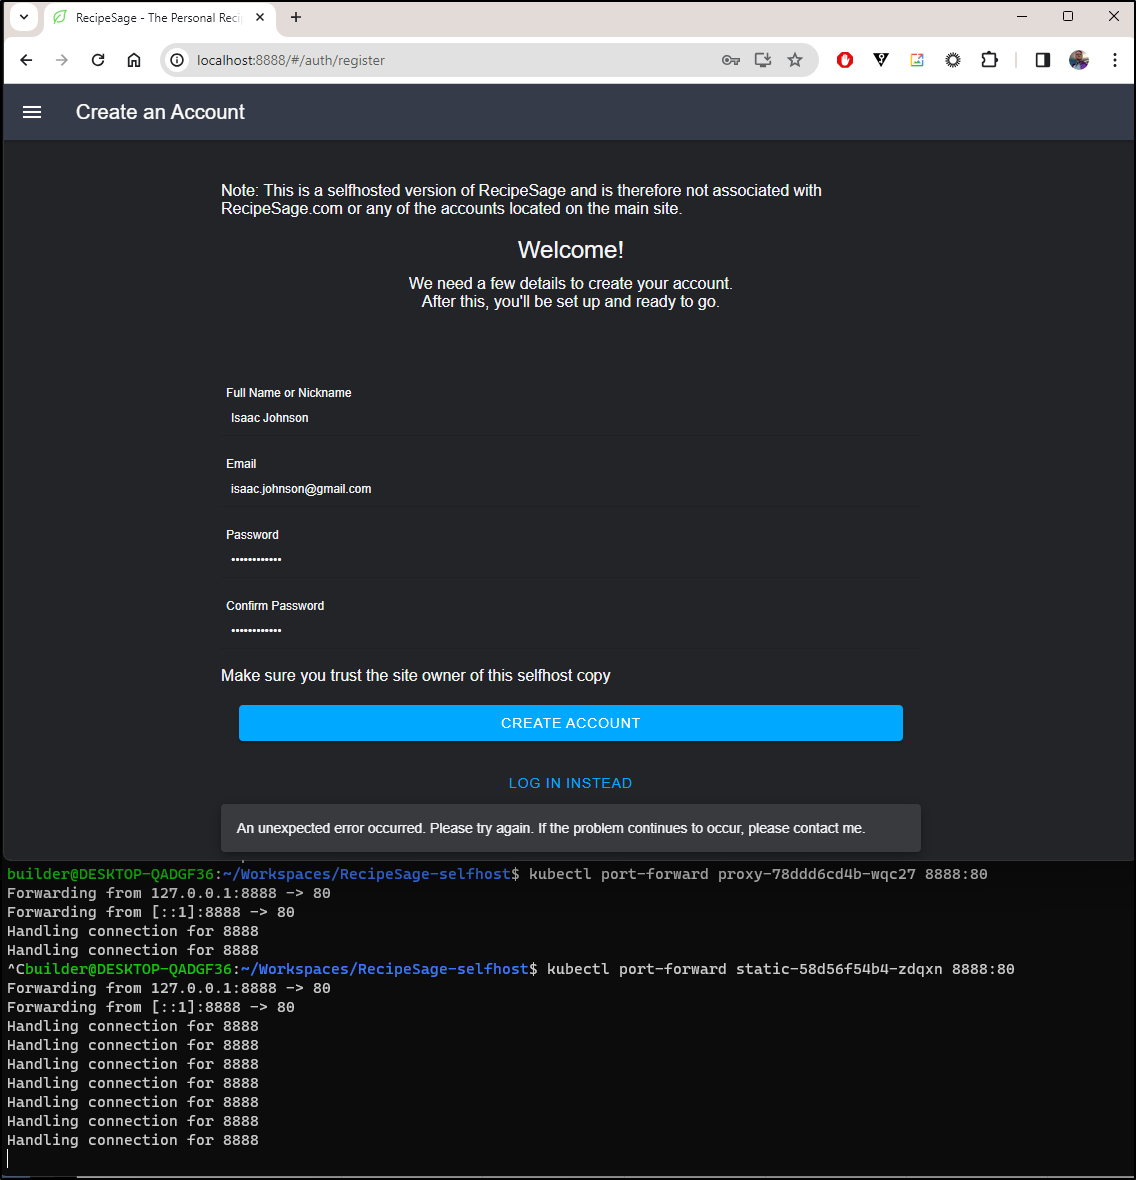Open the colorful picture extension icon
Screen dimensions: 1136x1180
[917, 60]
